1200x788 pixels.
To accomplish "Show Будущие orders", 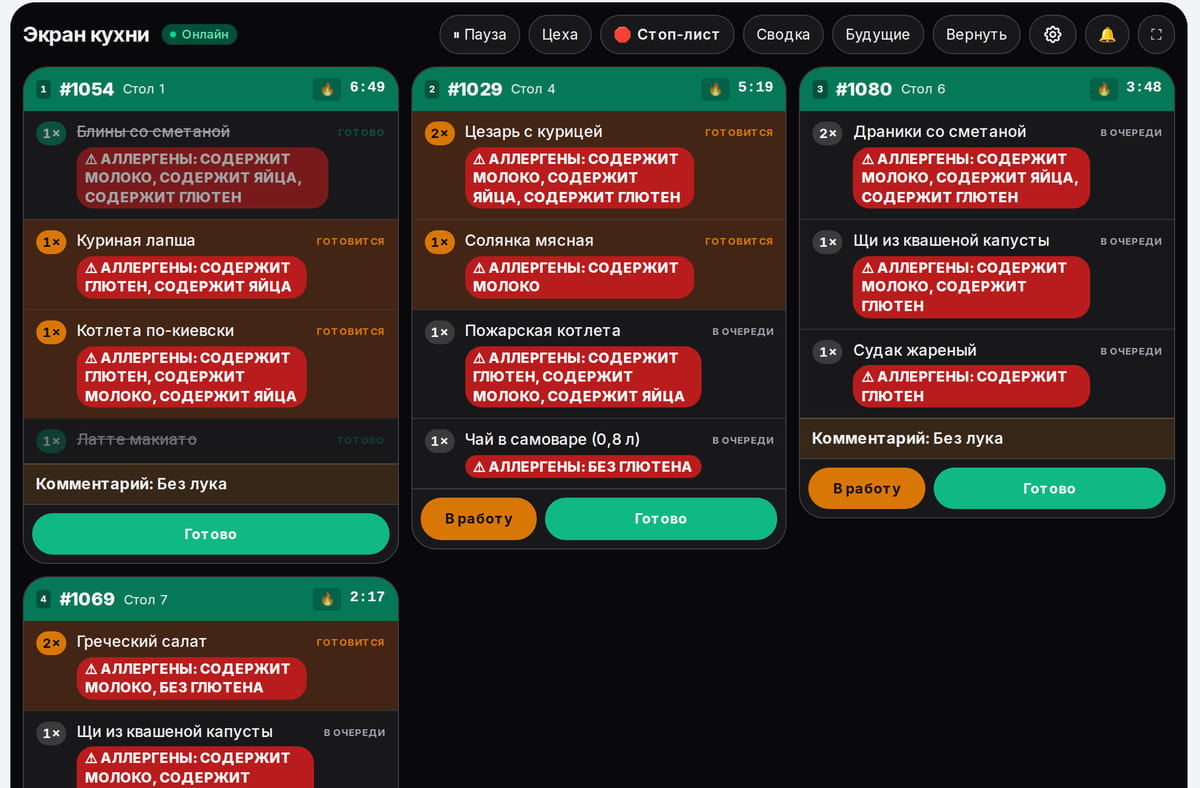I will tap(877, 34).
